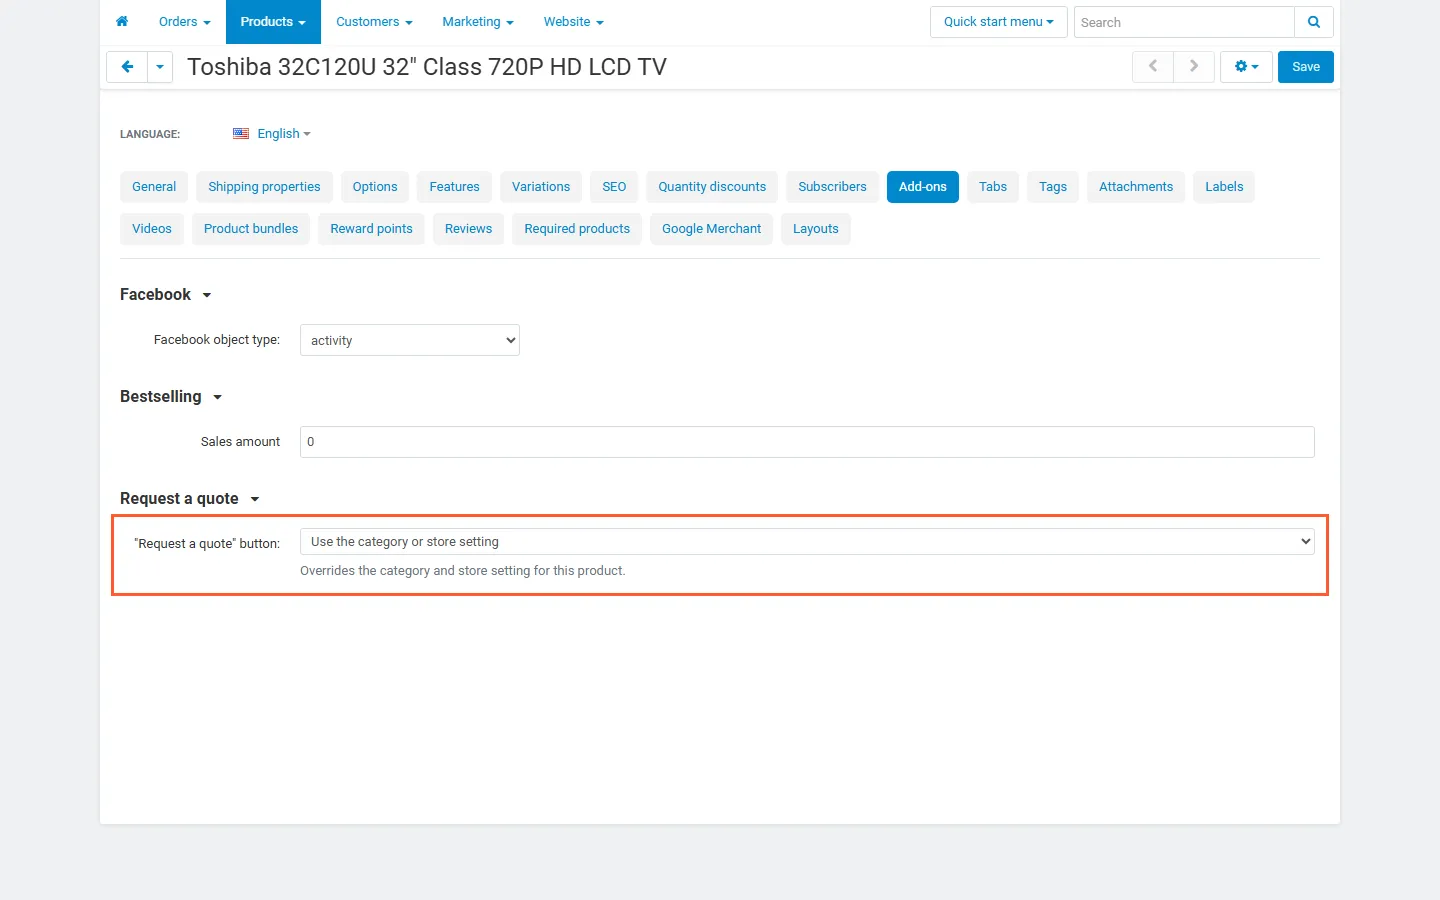Go to previous product arrow

1153,67
